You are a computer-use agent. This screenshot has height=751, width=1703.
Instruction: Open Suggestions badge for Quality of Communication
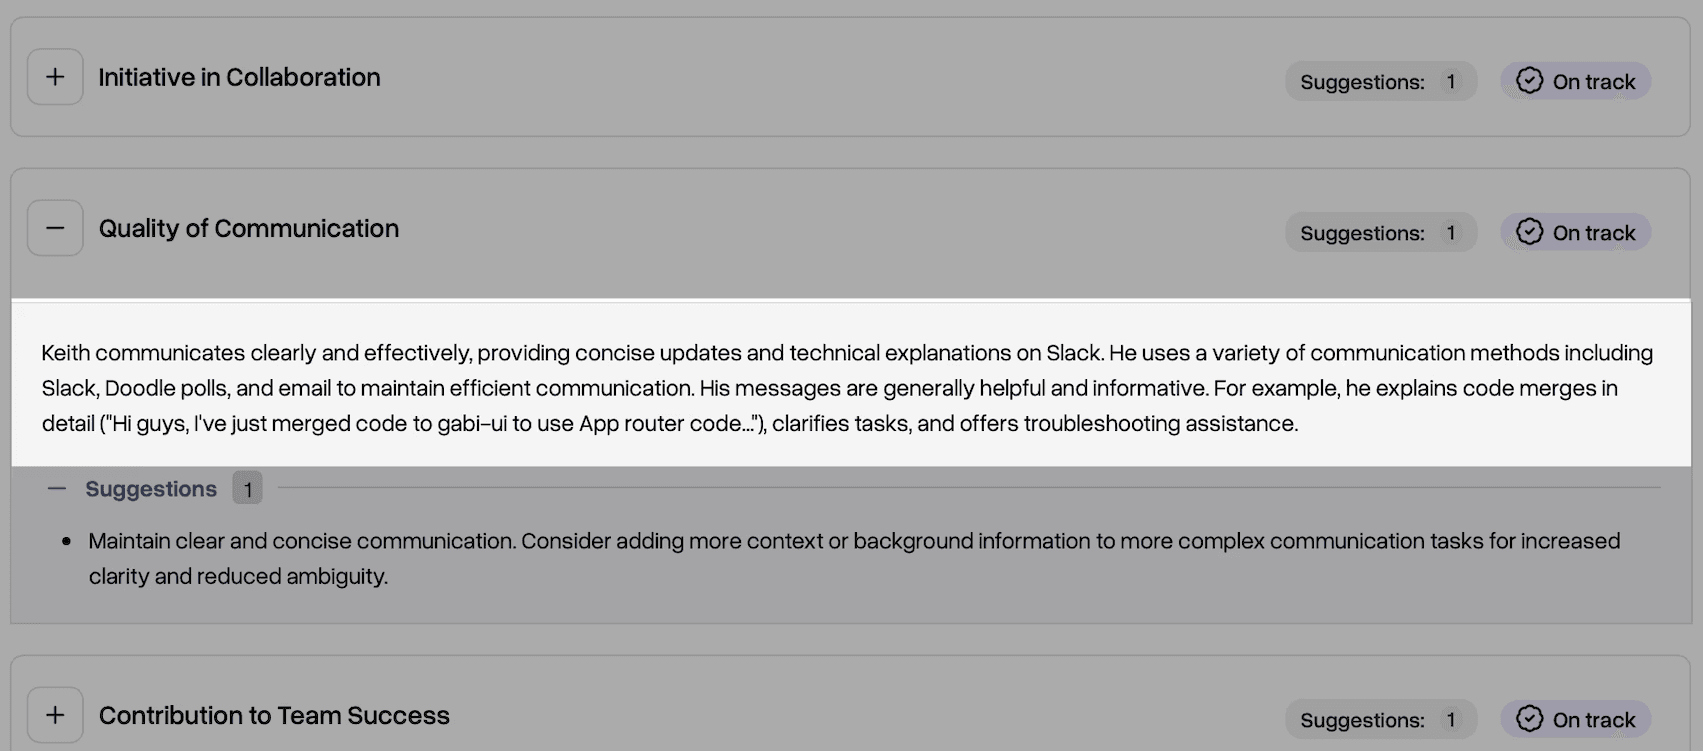pos(1381,233)
